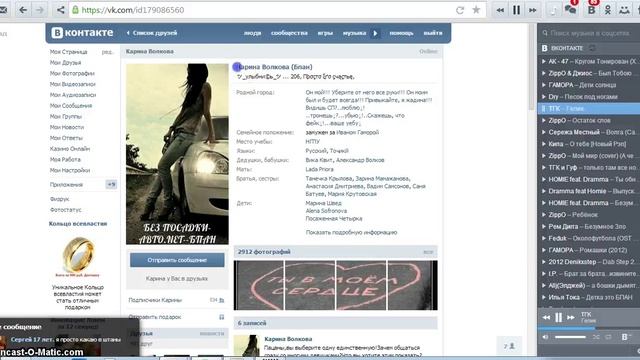The image size is (640, 360).
Task: Go back to Список друзей
Action: [152, 33]
